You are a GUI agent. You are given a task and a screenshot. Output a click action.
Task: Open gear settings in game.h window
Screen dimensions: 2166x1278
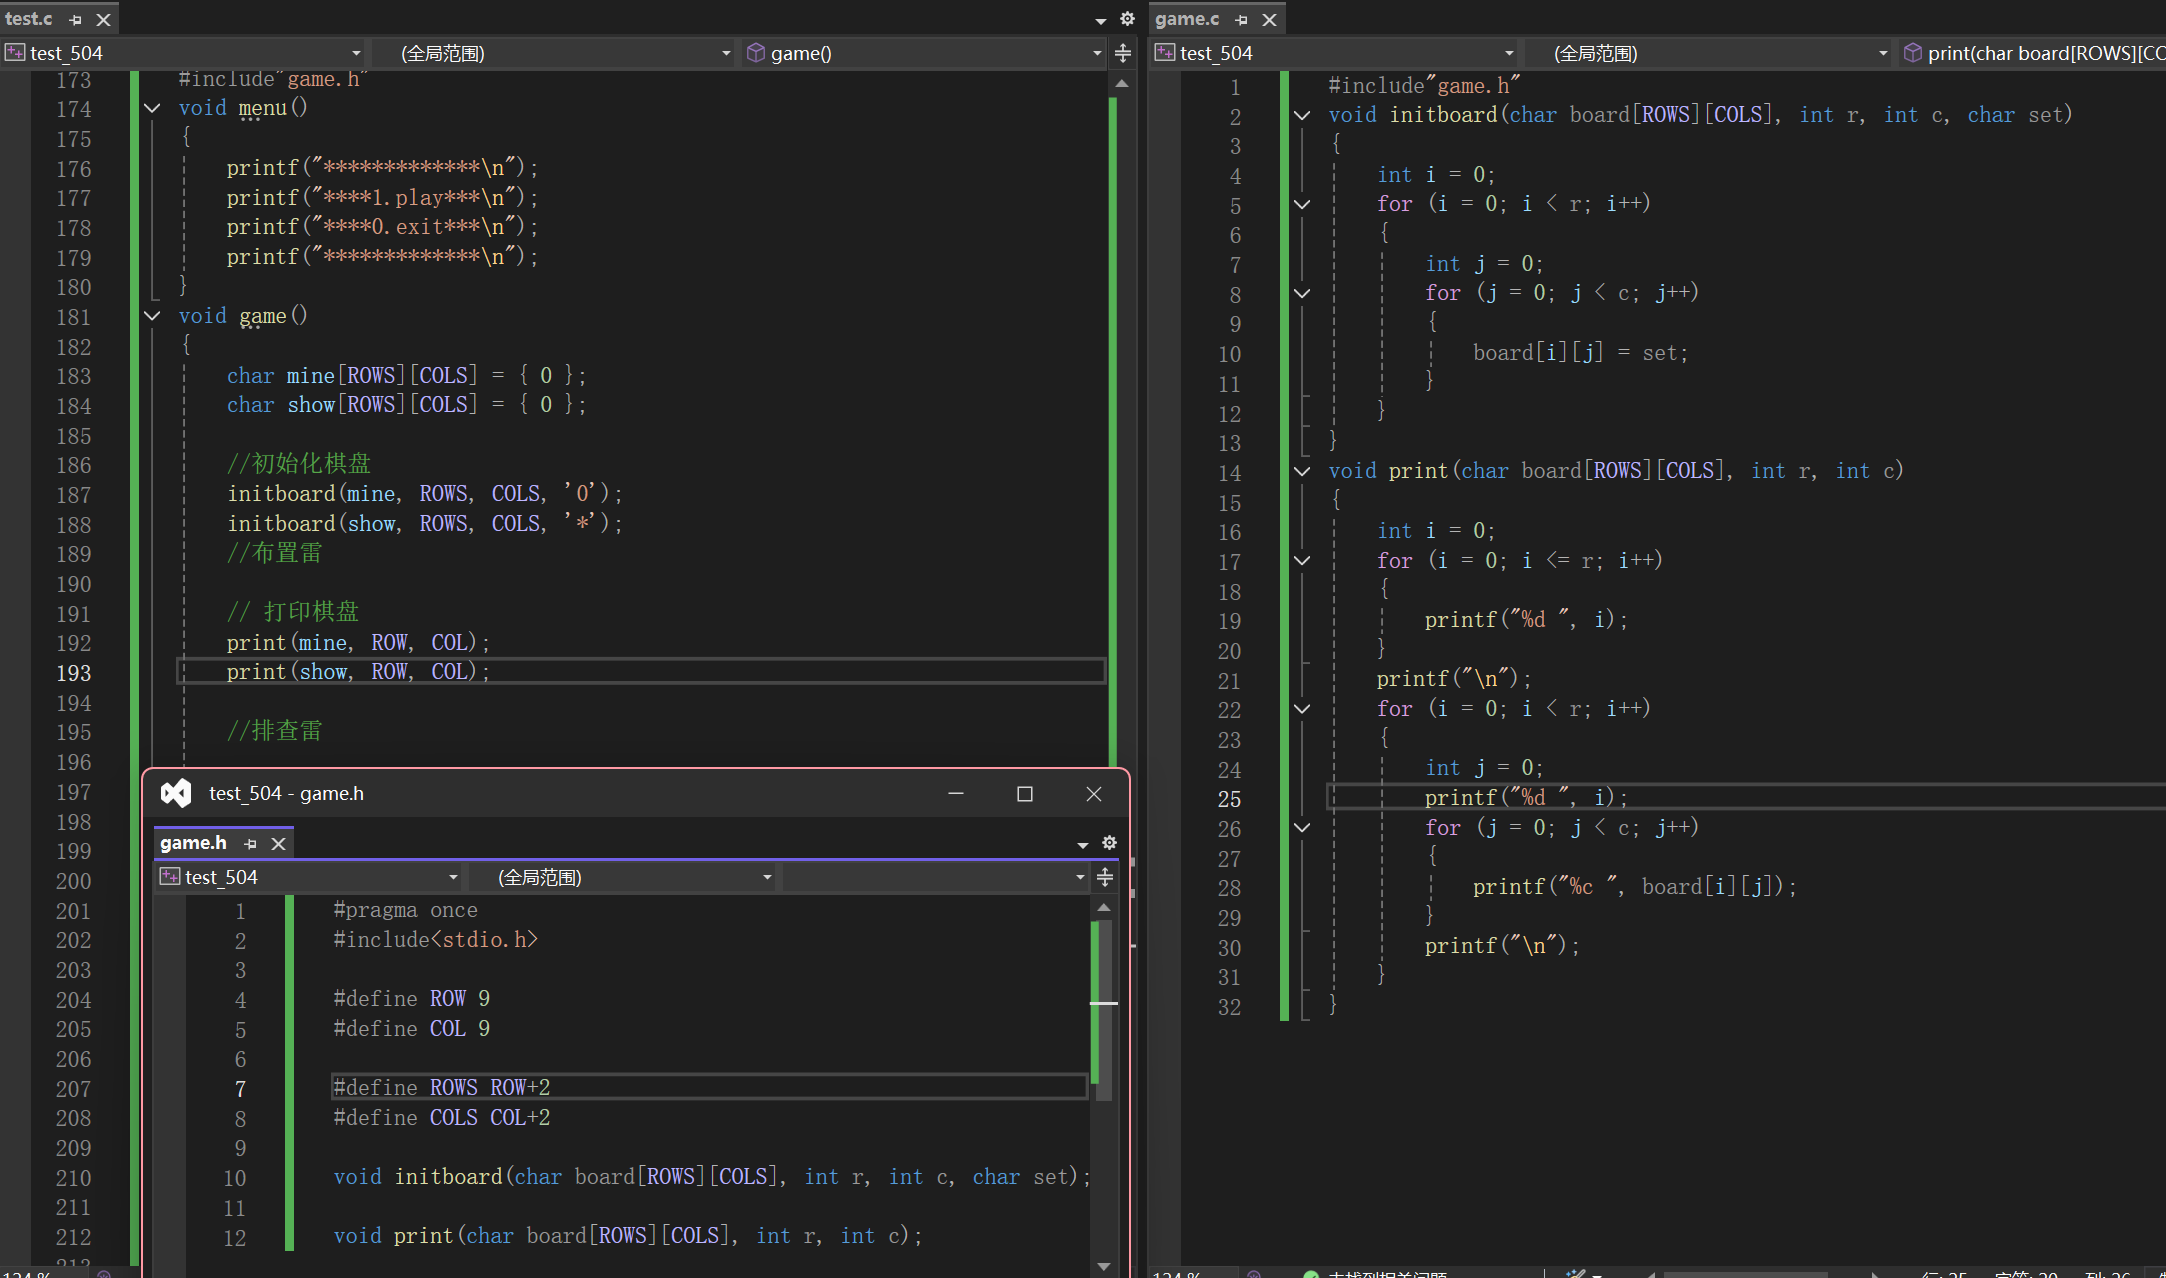click(x=1109, y=843)
